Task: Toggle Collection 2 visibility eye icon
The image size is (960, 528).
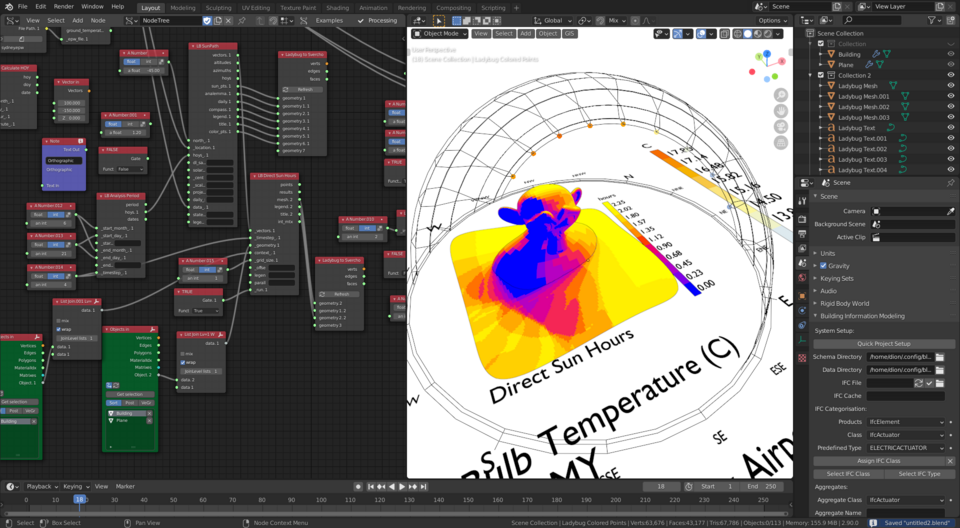Action: click(x=951, y=75)
